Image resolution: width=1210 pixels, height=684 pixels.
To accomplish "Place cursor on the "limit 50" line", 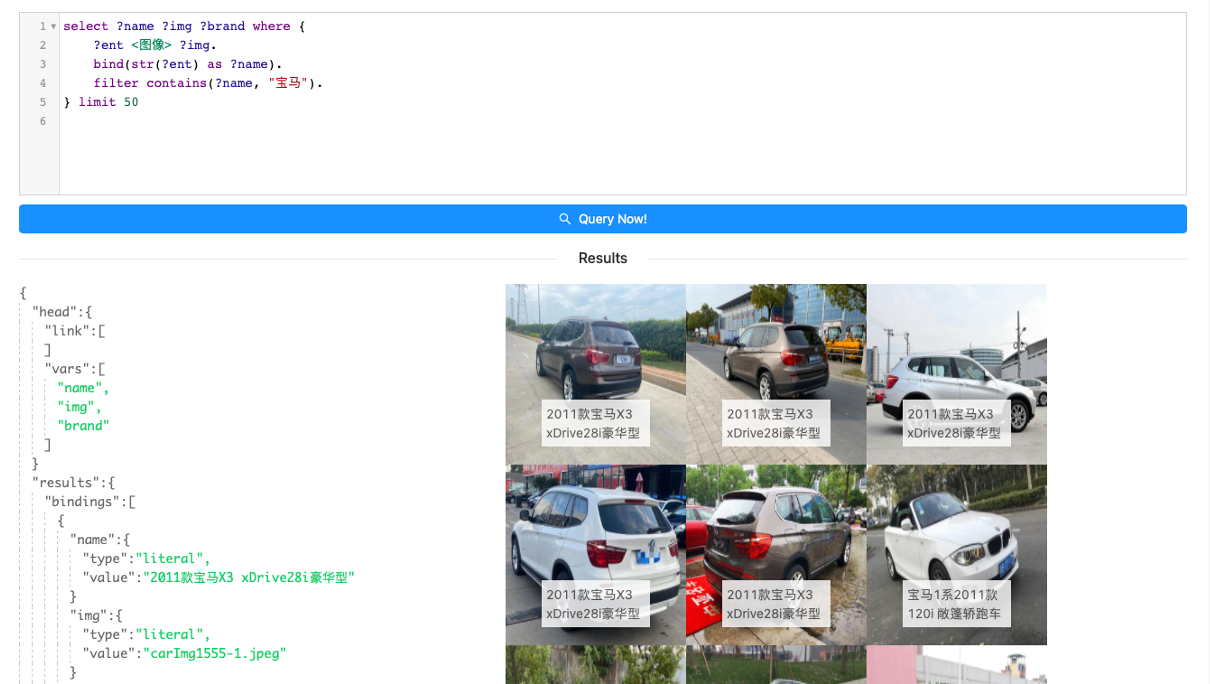I will point(108,102).
